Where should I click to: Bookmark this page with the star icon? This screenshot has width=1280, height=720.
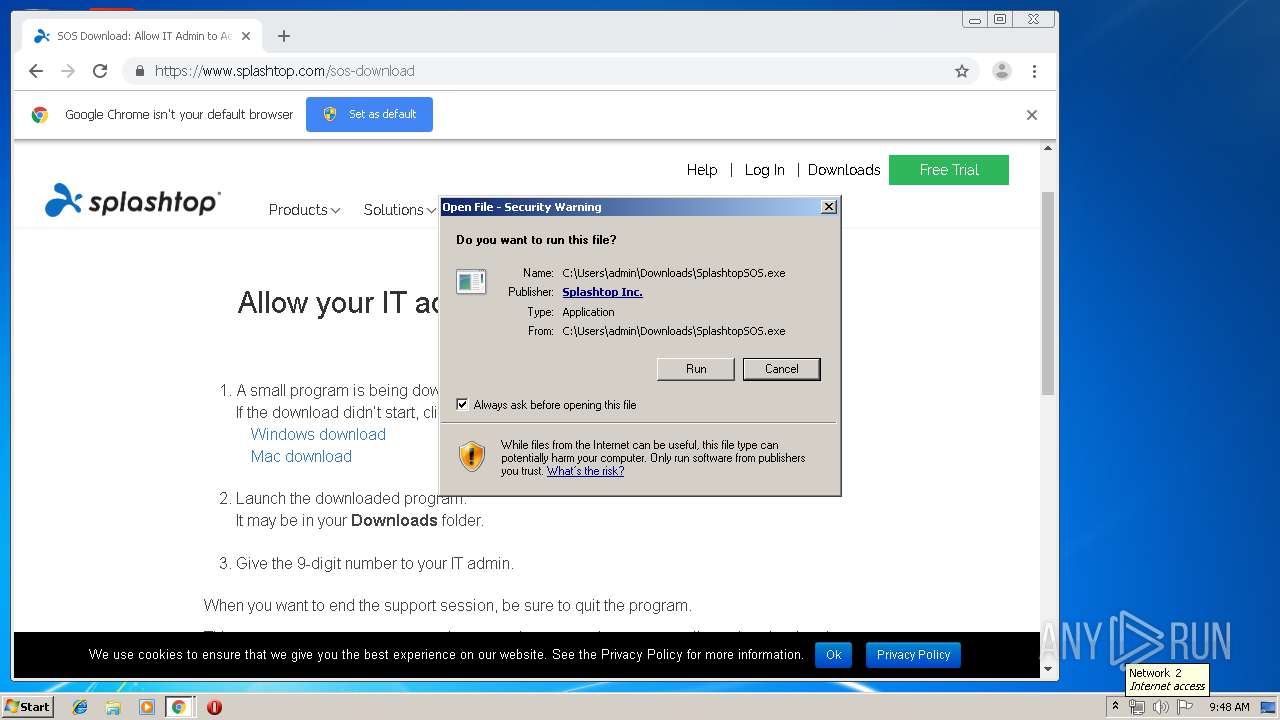click(962, 71)
